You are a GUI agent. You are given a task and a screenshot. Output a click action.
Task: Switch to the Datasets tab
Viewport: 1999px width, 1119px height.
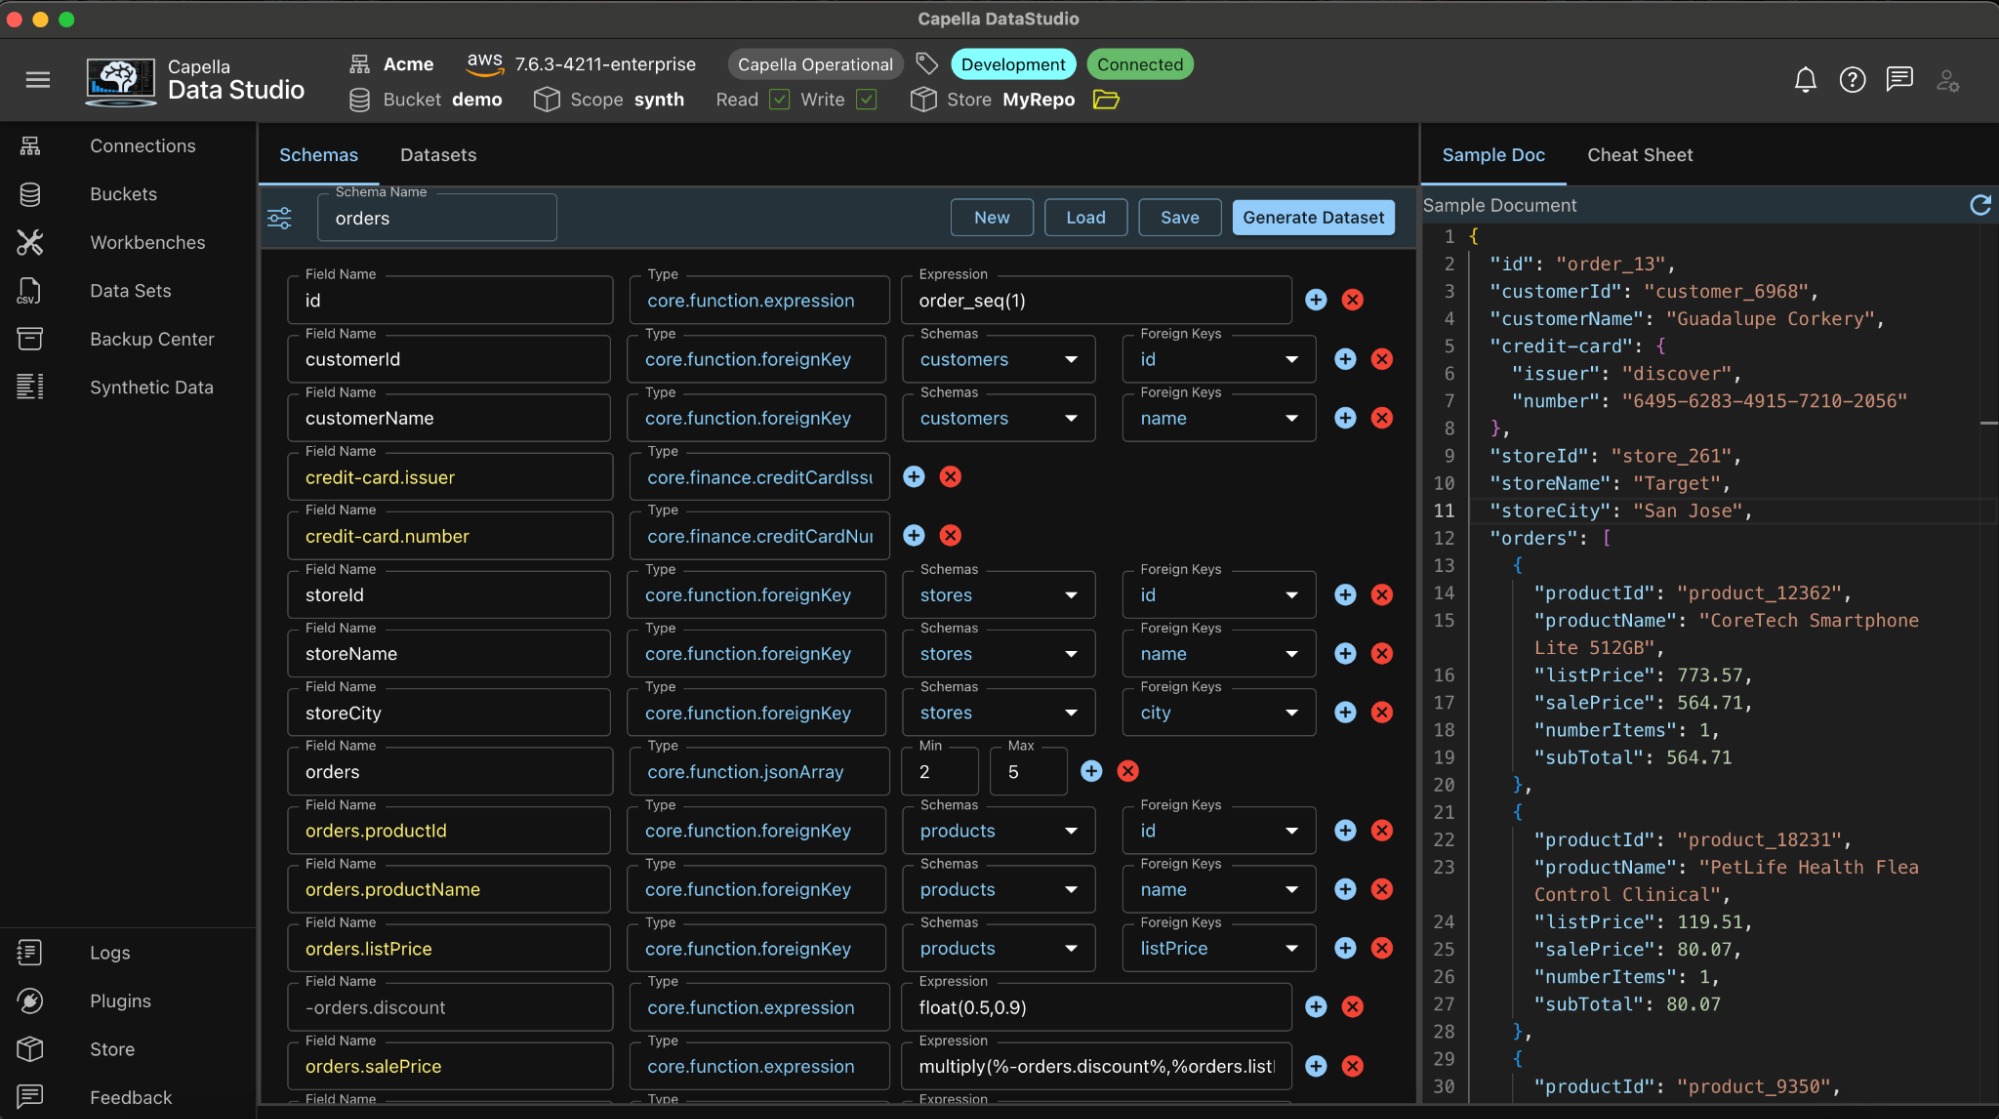pyautogui.click(x=438, y=155)
